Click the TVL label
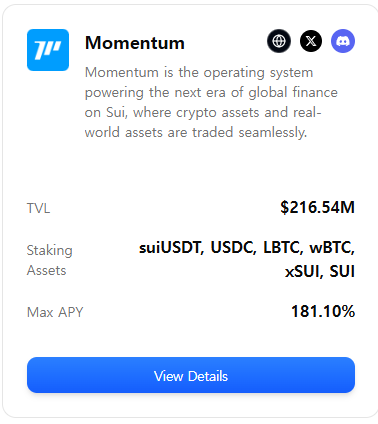The height and width of the screenshot is (424, 378). coord(38,208)
